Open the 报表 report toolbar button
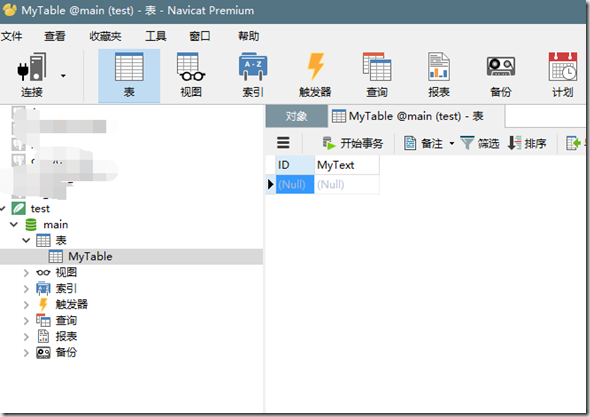The width and height of the screenshot is (590, 417). (439, 76)
